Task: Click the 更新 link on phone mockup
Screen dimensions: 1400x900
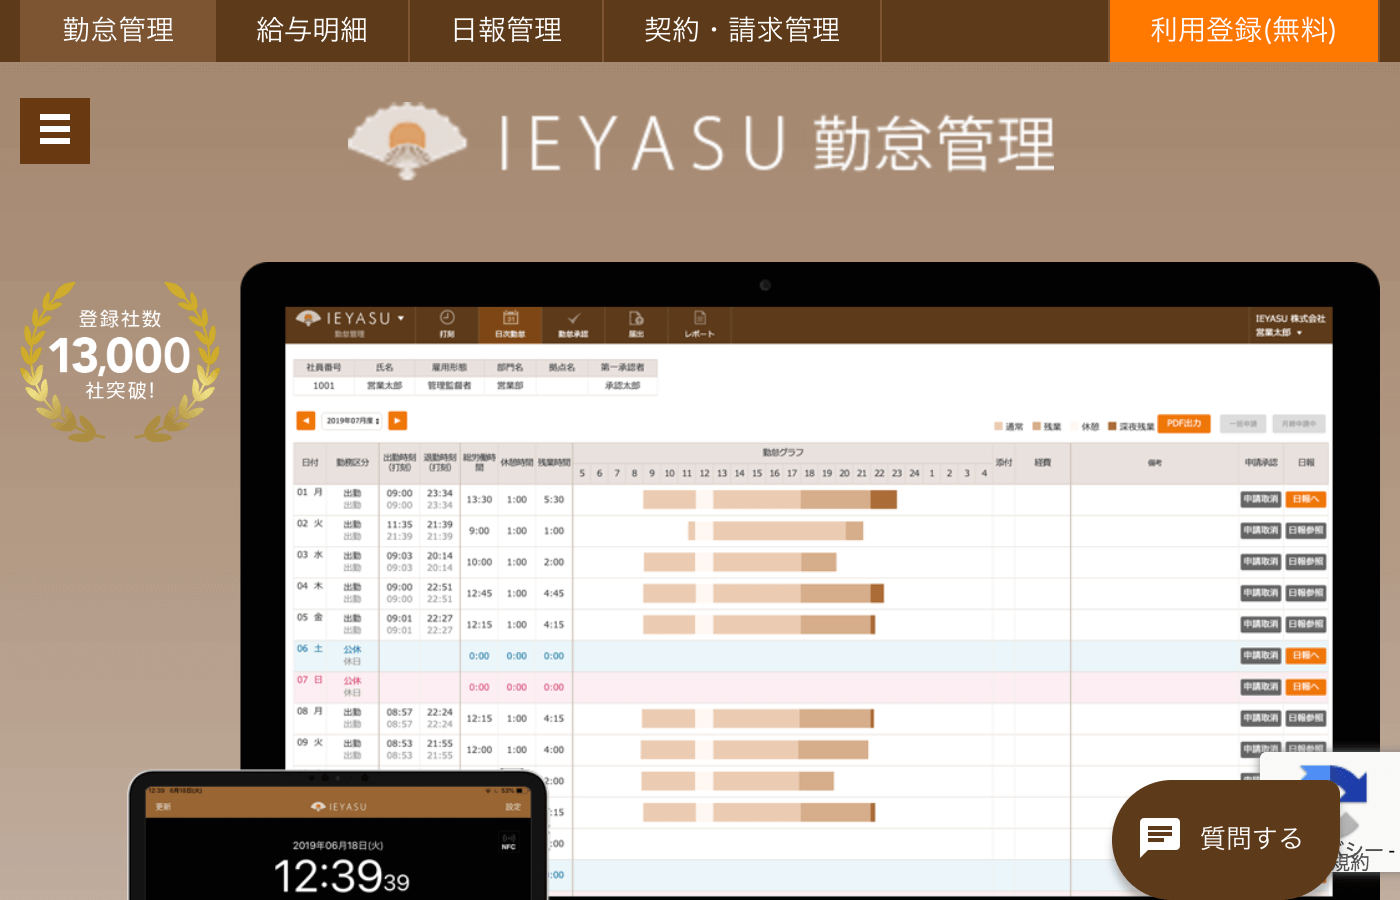Action: (163, 807)
